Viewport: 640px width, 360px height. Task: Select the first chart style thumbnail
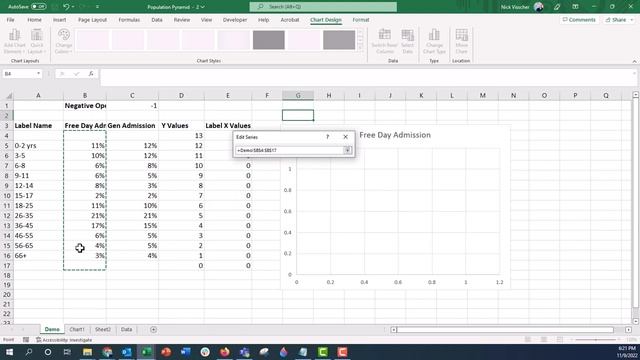(93, 40)
